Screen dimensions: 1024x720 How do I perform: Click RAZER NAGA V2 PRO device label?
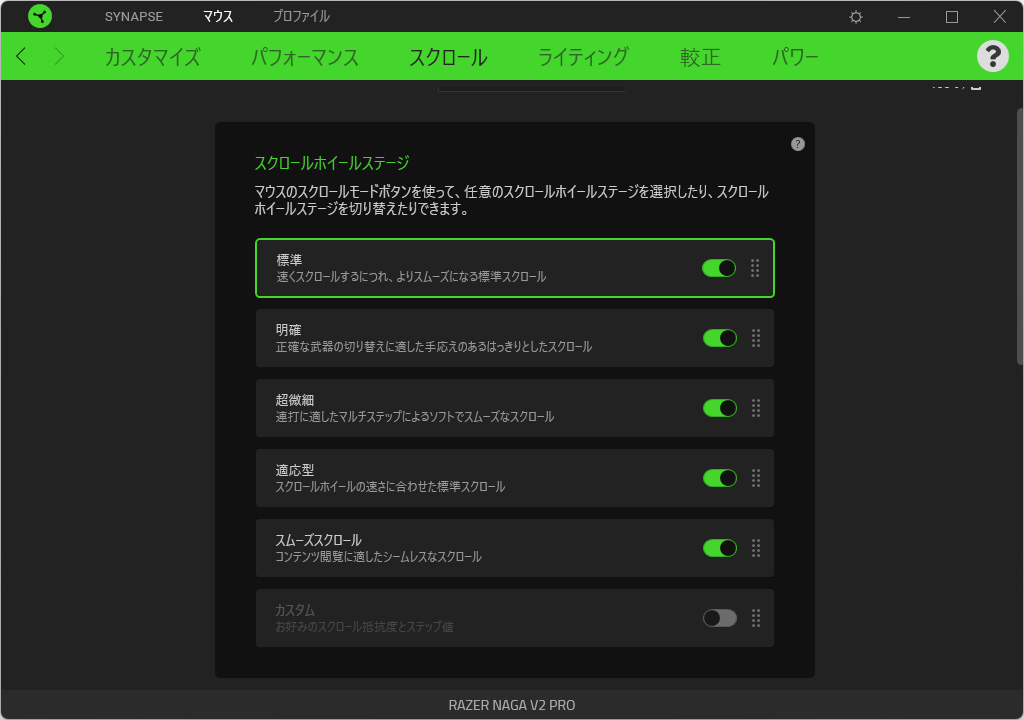pos(511,705)
